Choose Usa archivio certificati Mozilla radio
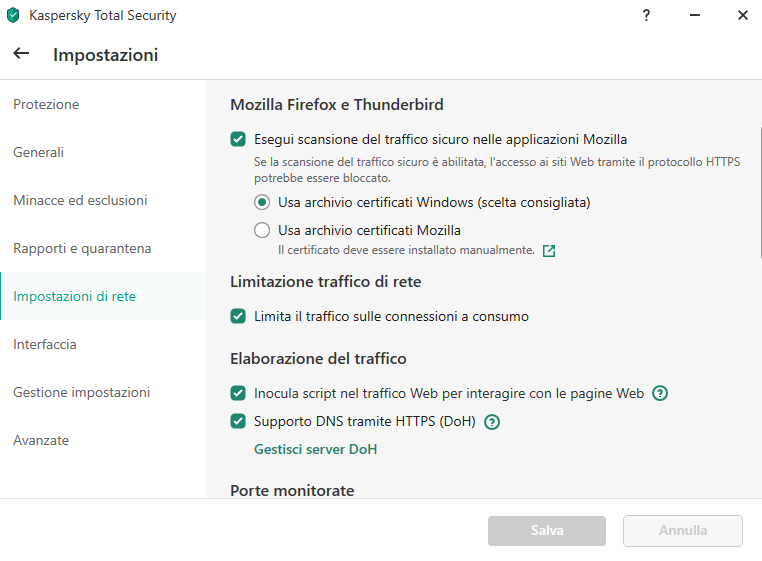Image resolution: width=762 pixels, height=561 pixels. pos(262,230)
